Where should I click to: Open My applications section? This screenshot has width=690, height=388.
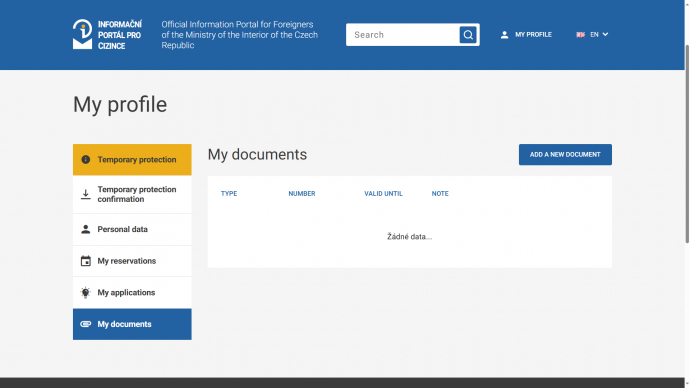[x=132, y=293]
